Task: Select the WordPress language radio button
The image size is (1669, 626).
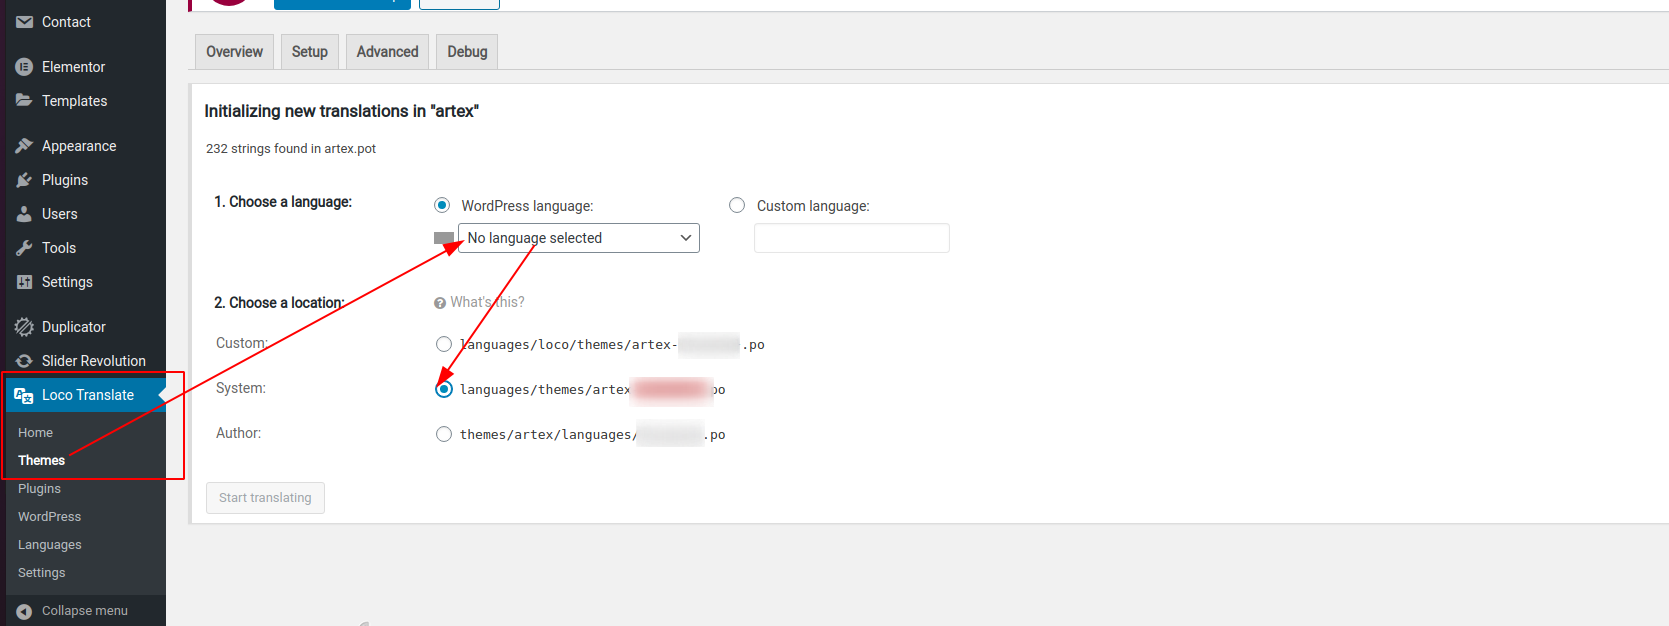Action: (442, 205)
